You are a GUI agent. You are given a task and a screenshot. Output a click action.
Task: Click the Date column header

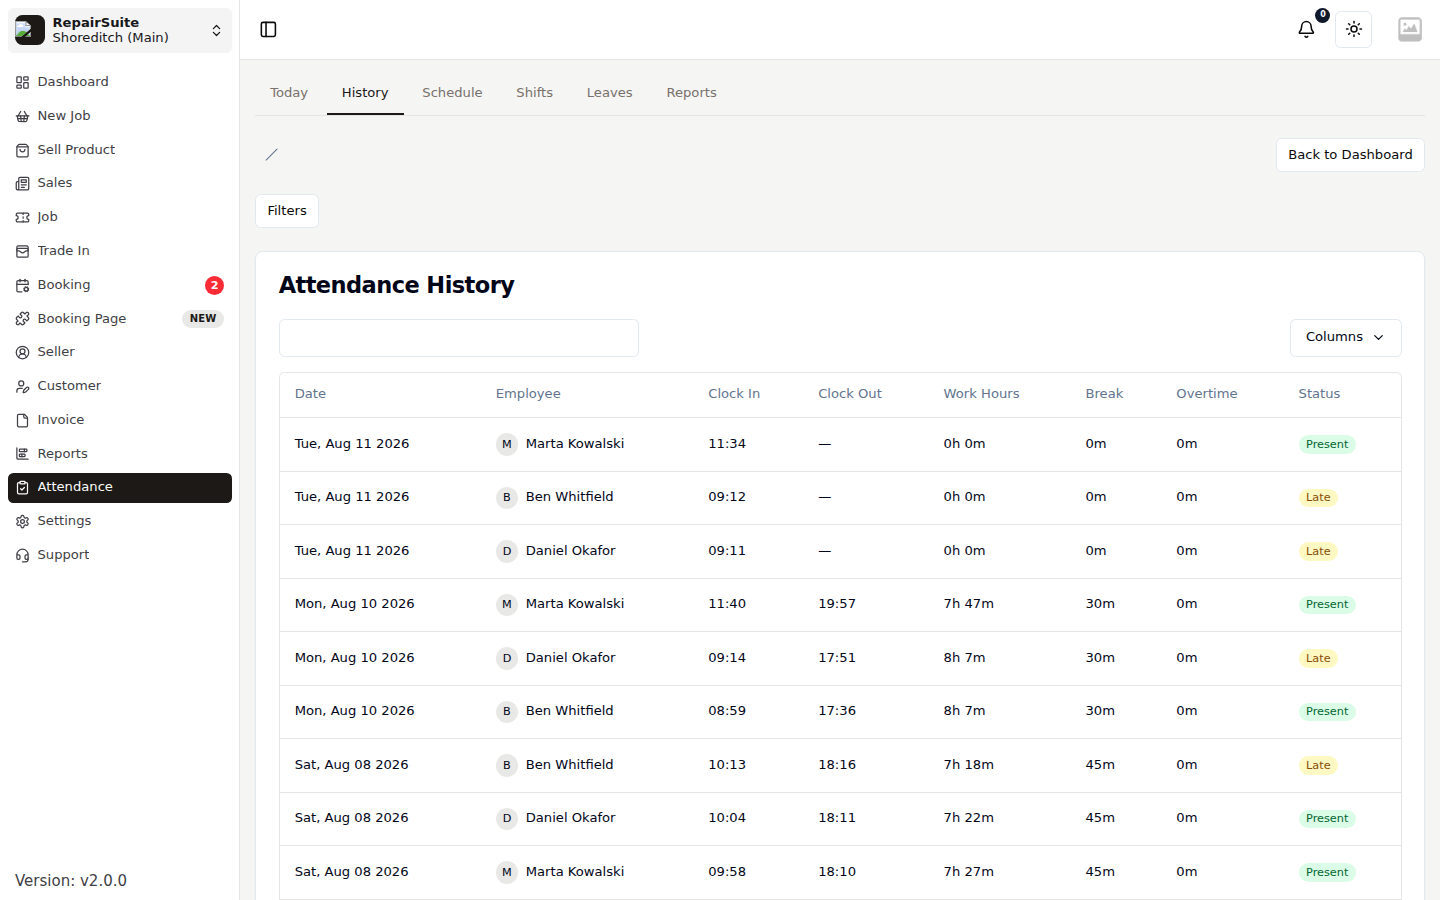click(x=310, y=394)
